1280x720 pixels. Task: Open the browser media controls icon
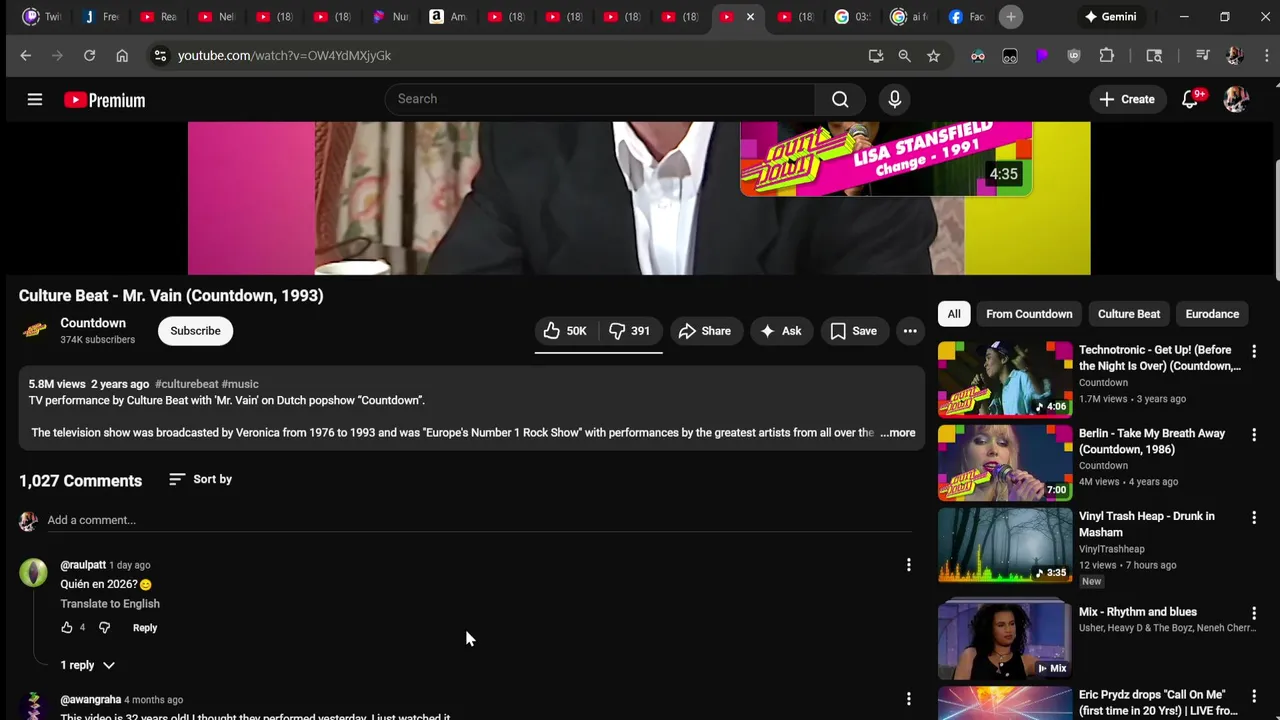point(1203,56)
